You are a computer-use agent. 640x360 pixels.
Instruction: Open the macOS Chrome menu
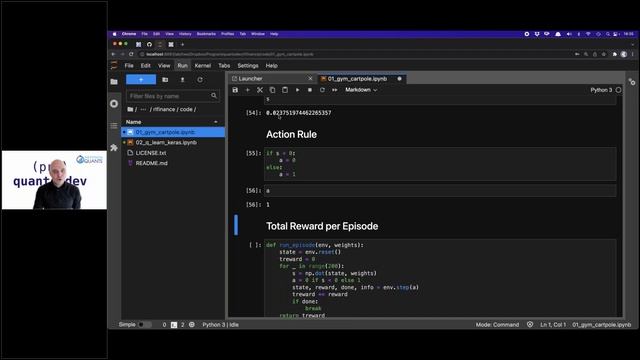[129, 34]
